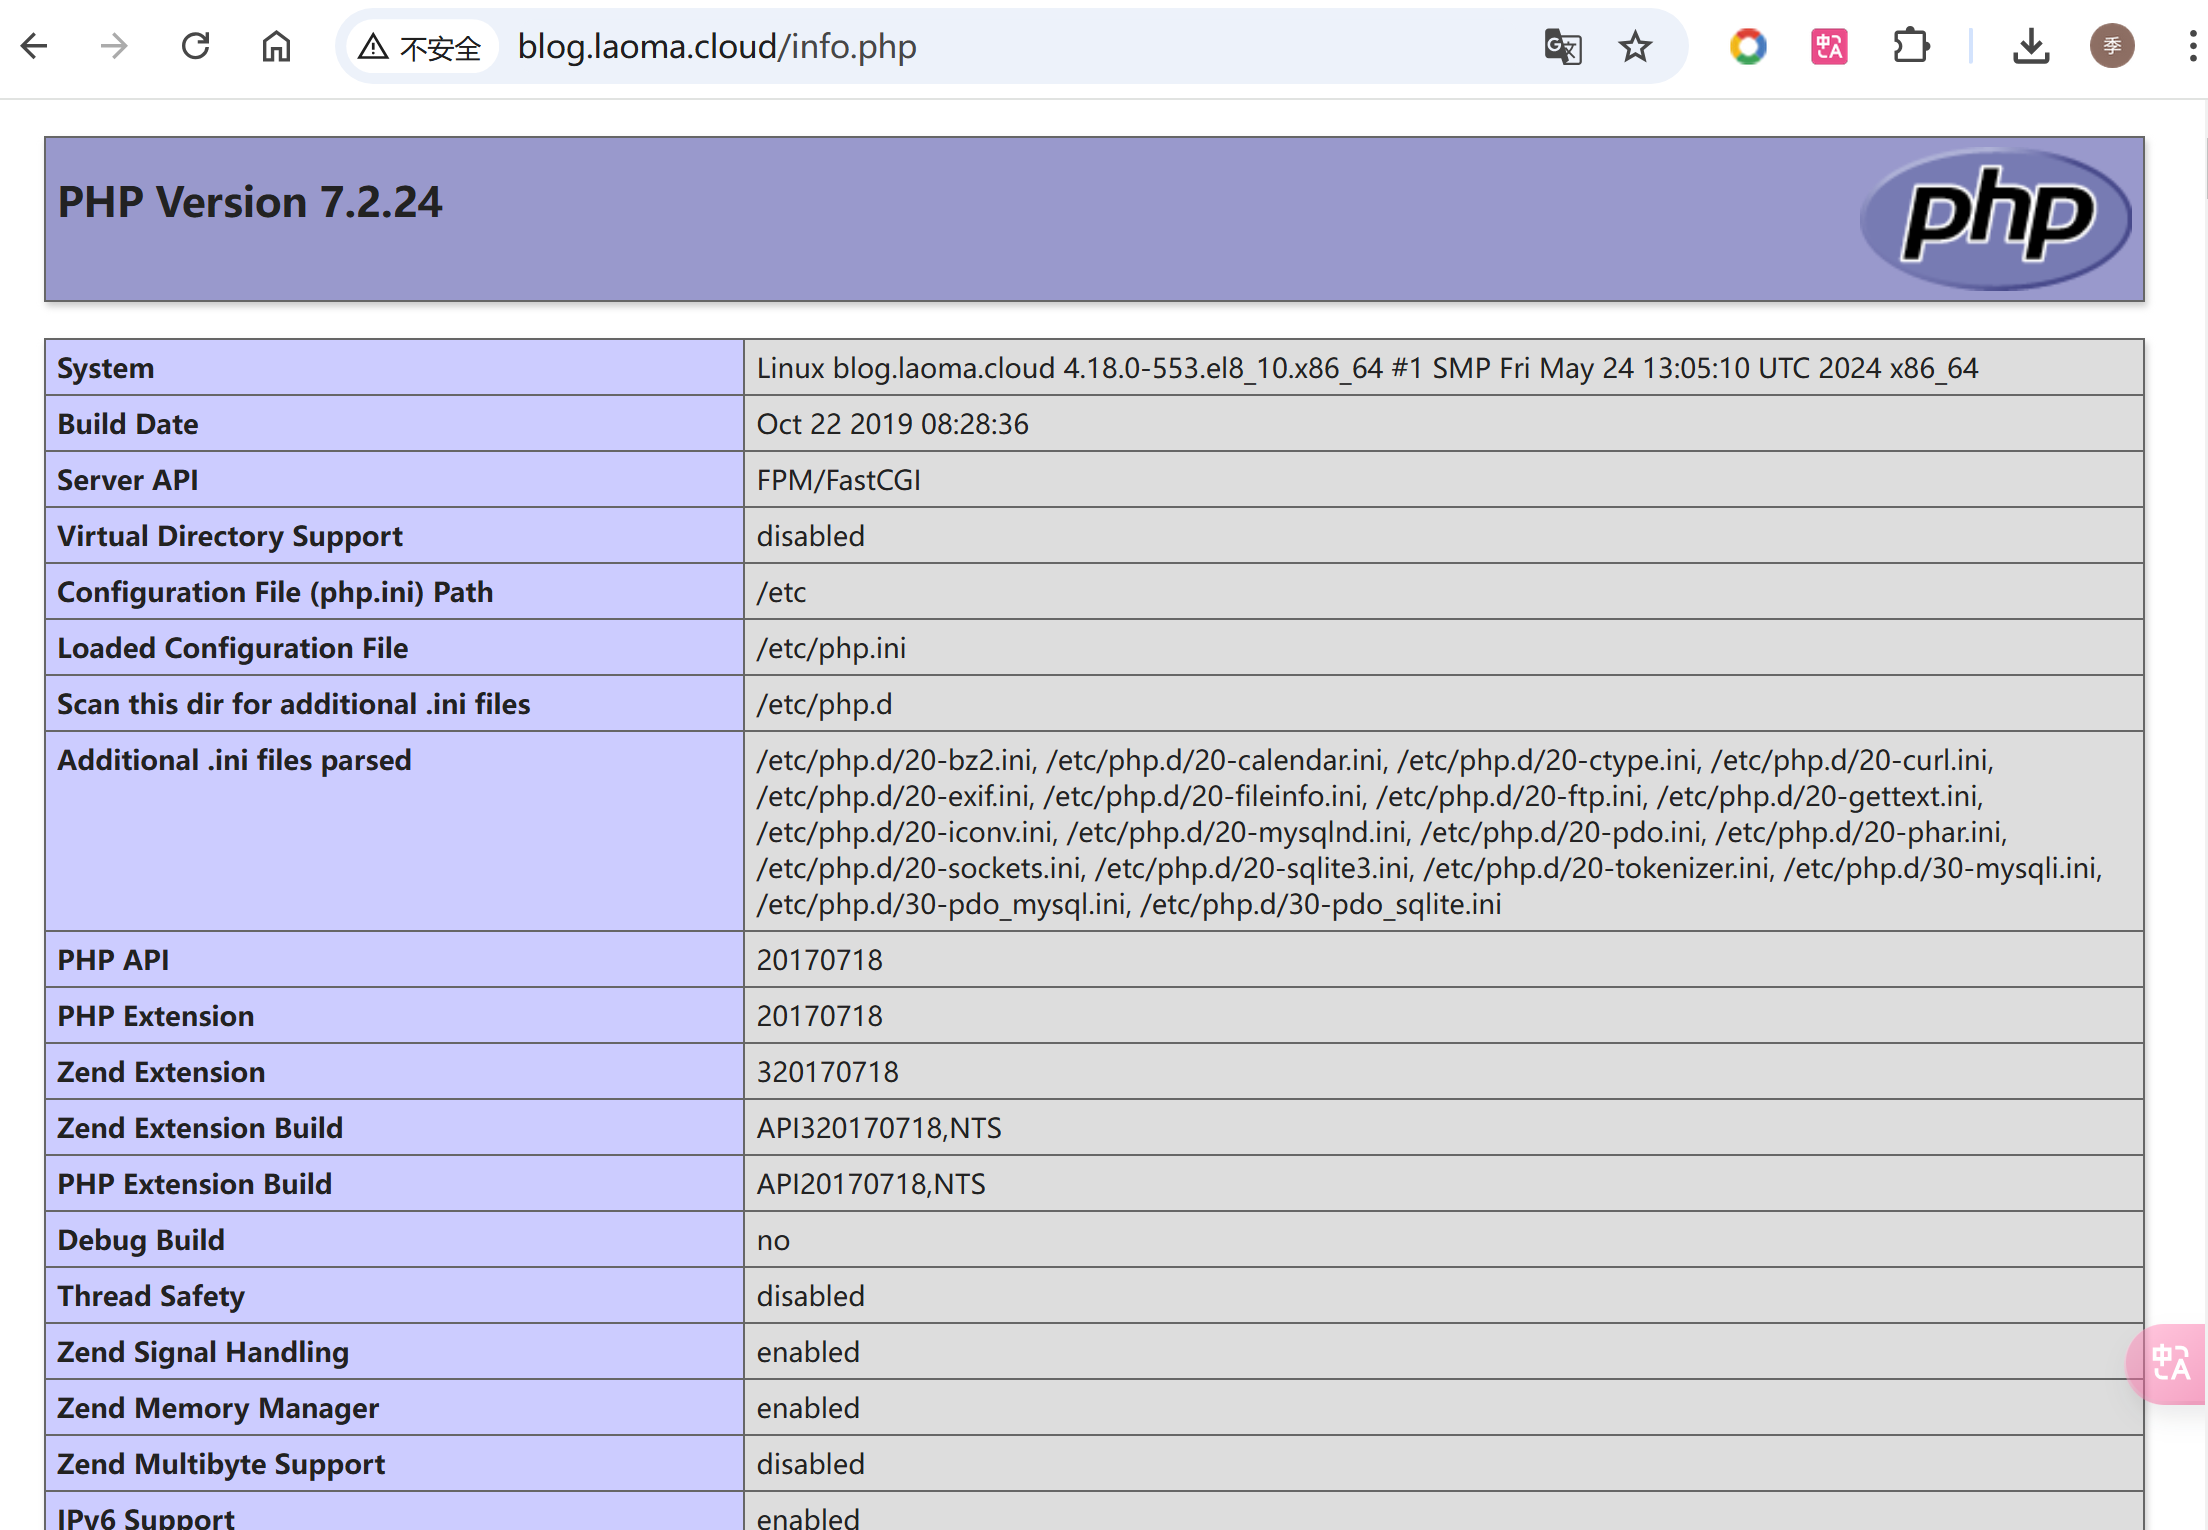Open the user profile avatar
Viewport: 2208px width, 1530px height.
[x=2112, y=46]
